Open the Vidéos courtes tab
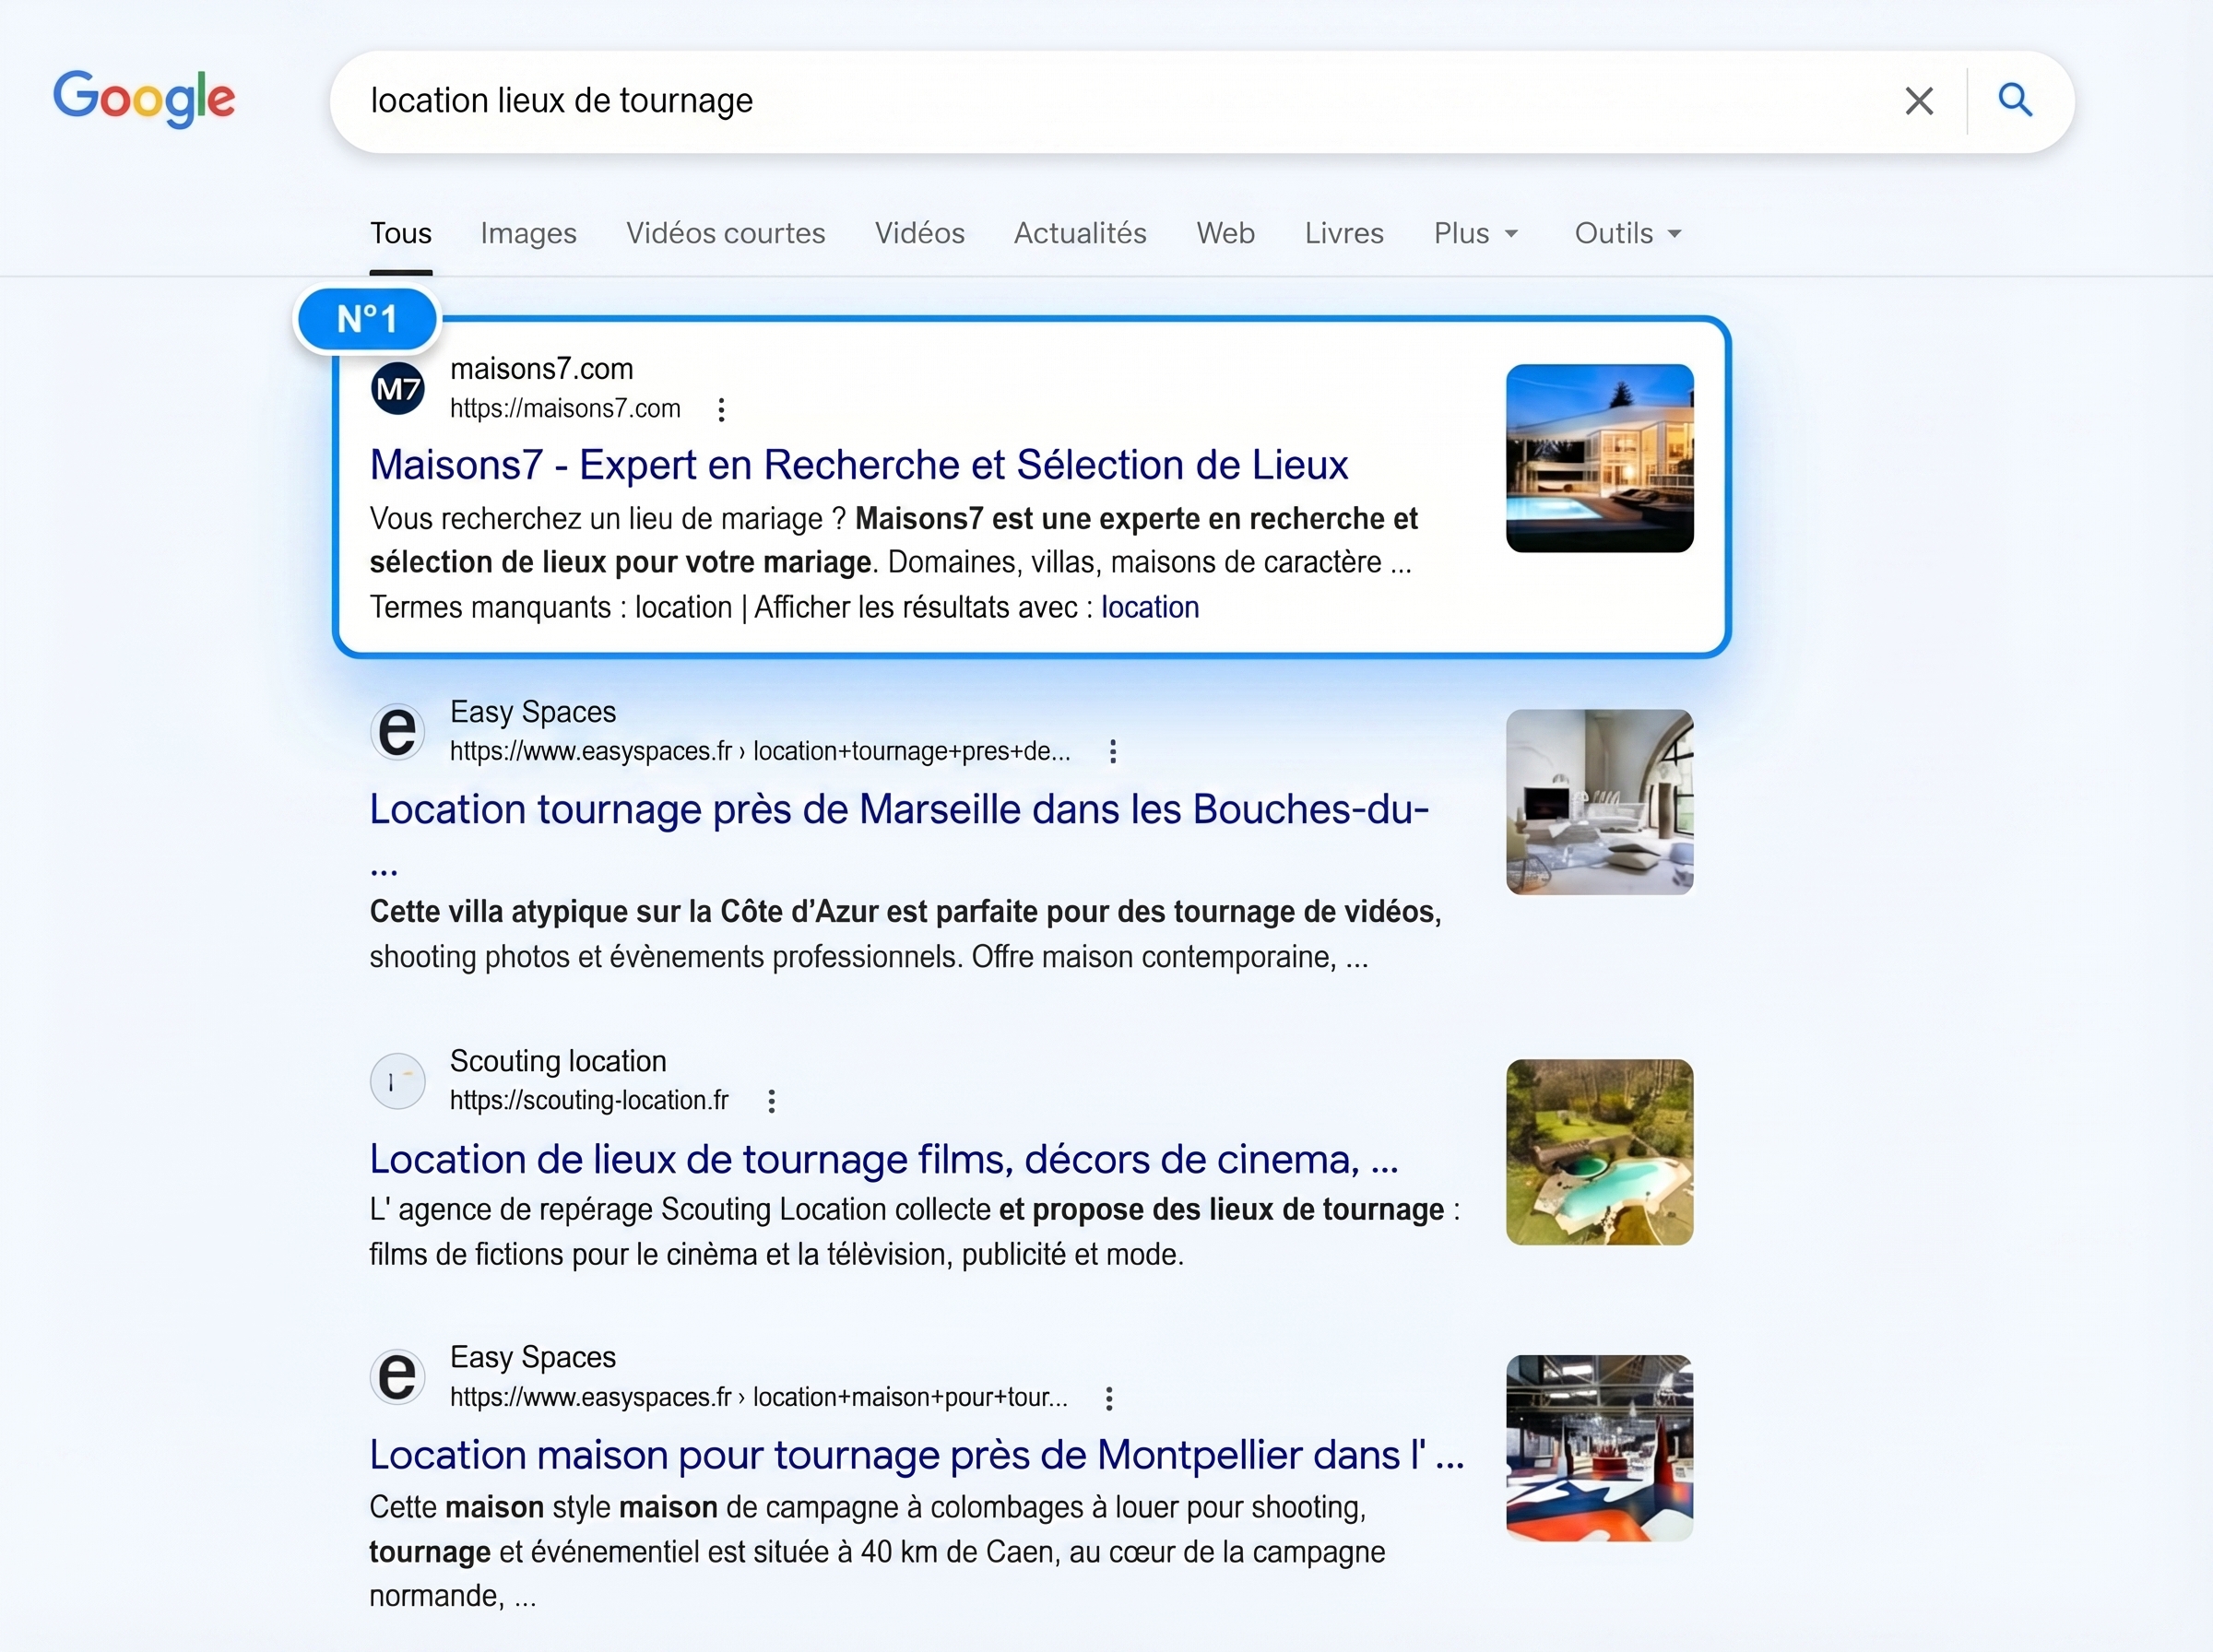2213x1652 pixels. pos(725,233)
